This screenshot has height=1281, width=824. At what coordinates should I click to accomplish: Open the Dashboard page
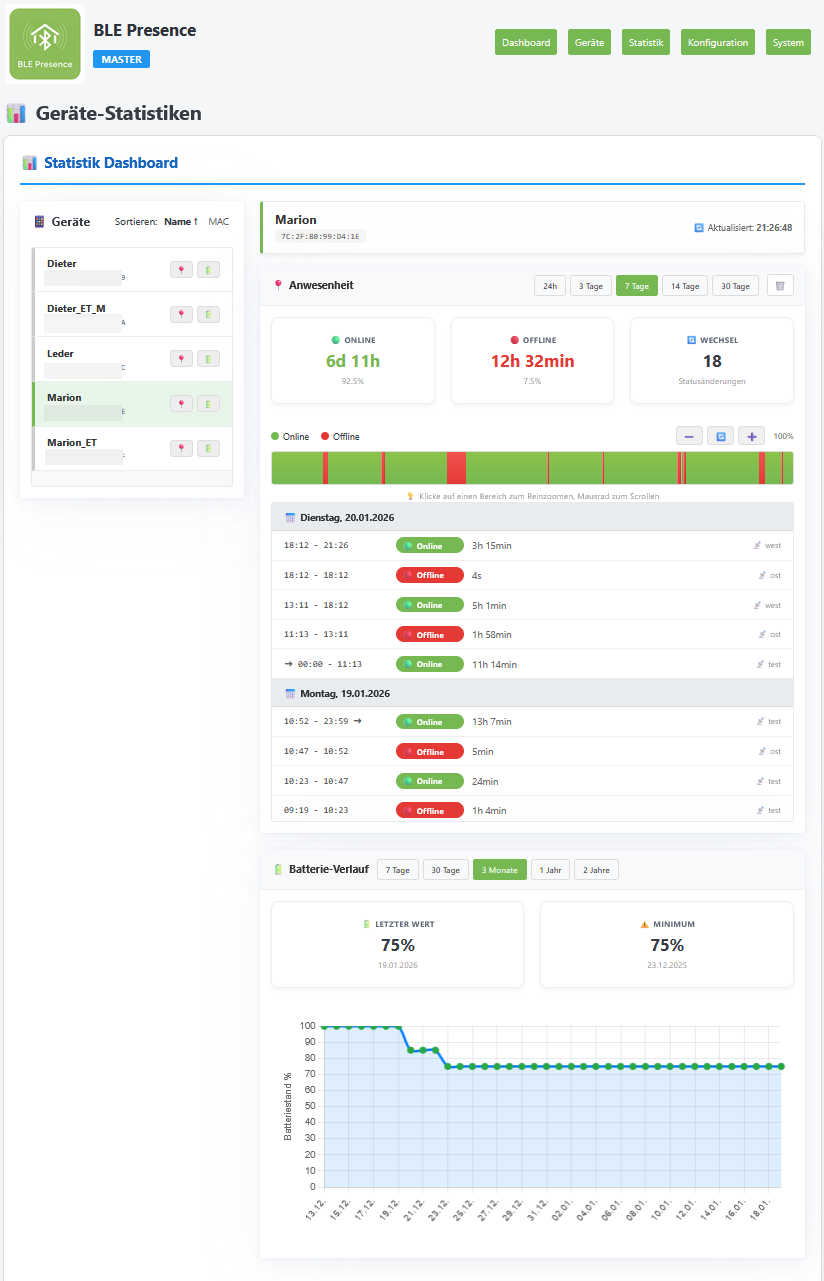click(x=526, y=42)
